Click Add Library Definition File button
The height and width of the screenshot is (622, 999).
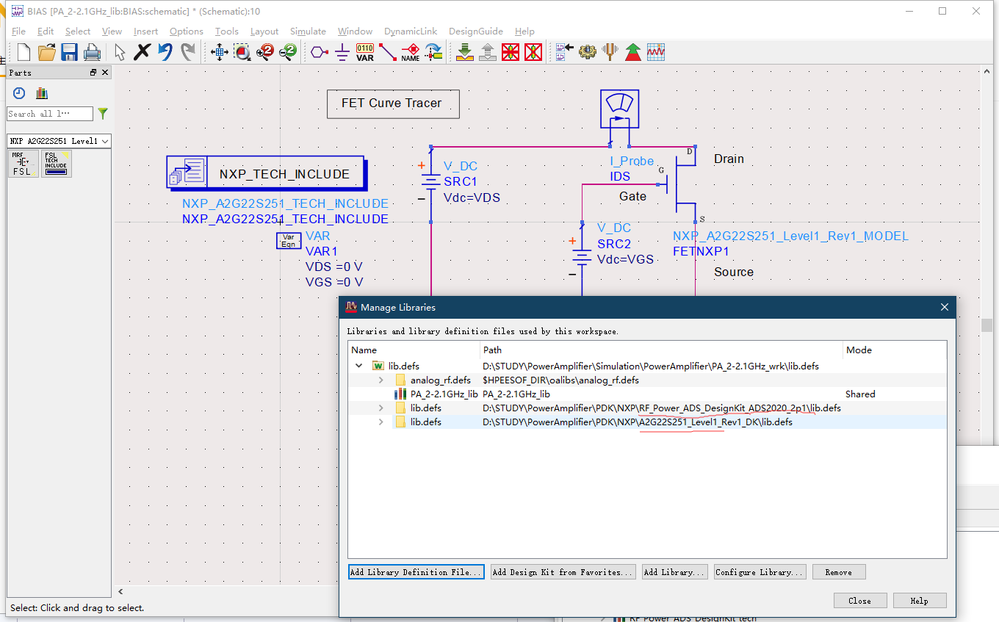coord(416,572)
